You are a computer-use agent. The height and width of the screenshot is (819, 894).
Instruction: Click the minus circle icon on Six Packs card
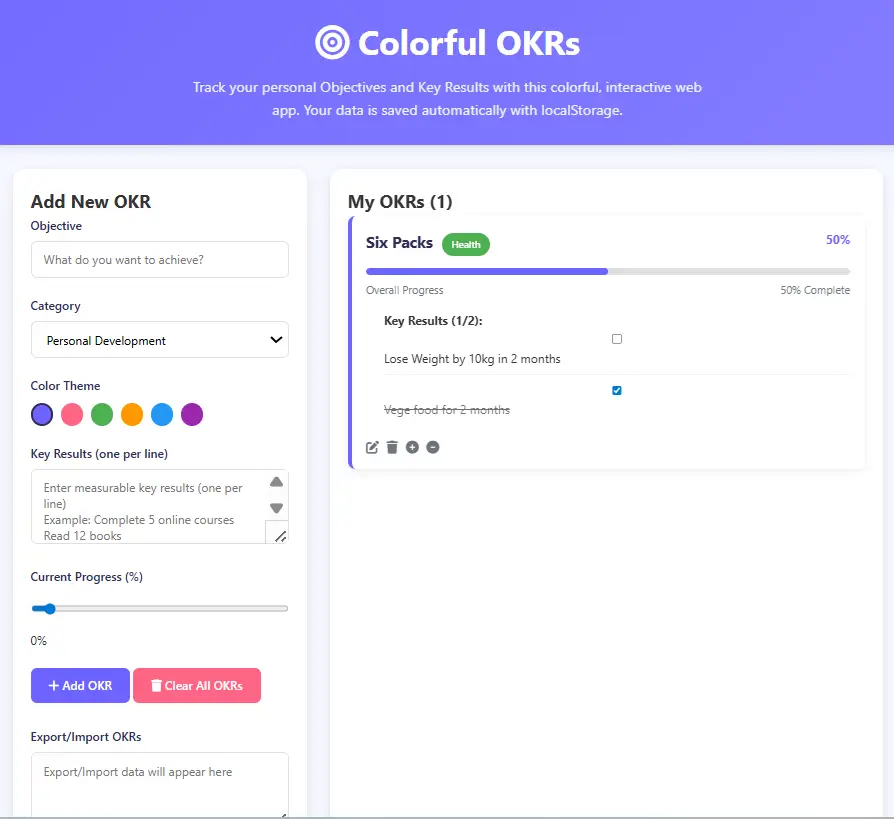coord(433,447)
